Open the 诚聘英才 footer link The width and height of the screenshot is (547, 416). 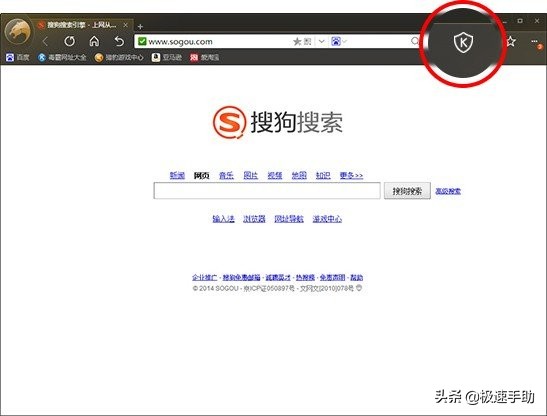click(x=278, y=277)
